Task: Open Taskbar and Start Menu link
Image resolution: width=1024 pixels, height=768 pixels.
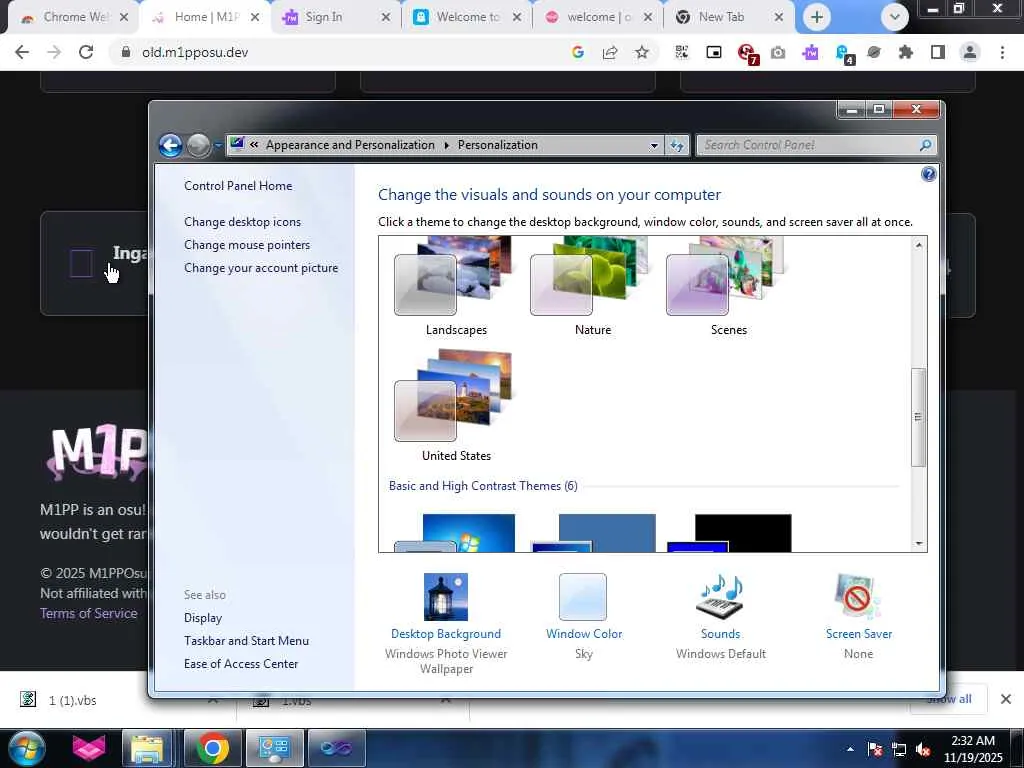Action: tap(246, 641)
